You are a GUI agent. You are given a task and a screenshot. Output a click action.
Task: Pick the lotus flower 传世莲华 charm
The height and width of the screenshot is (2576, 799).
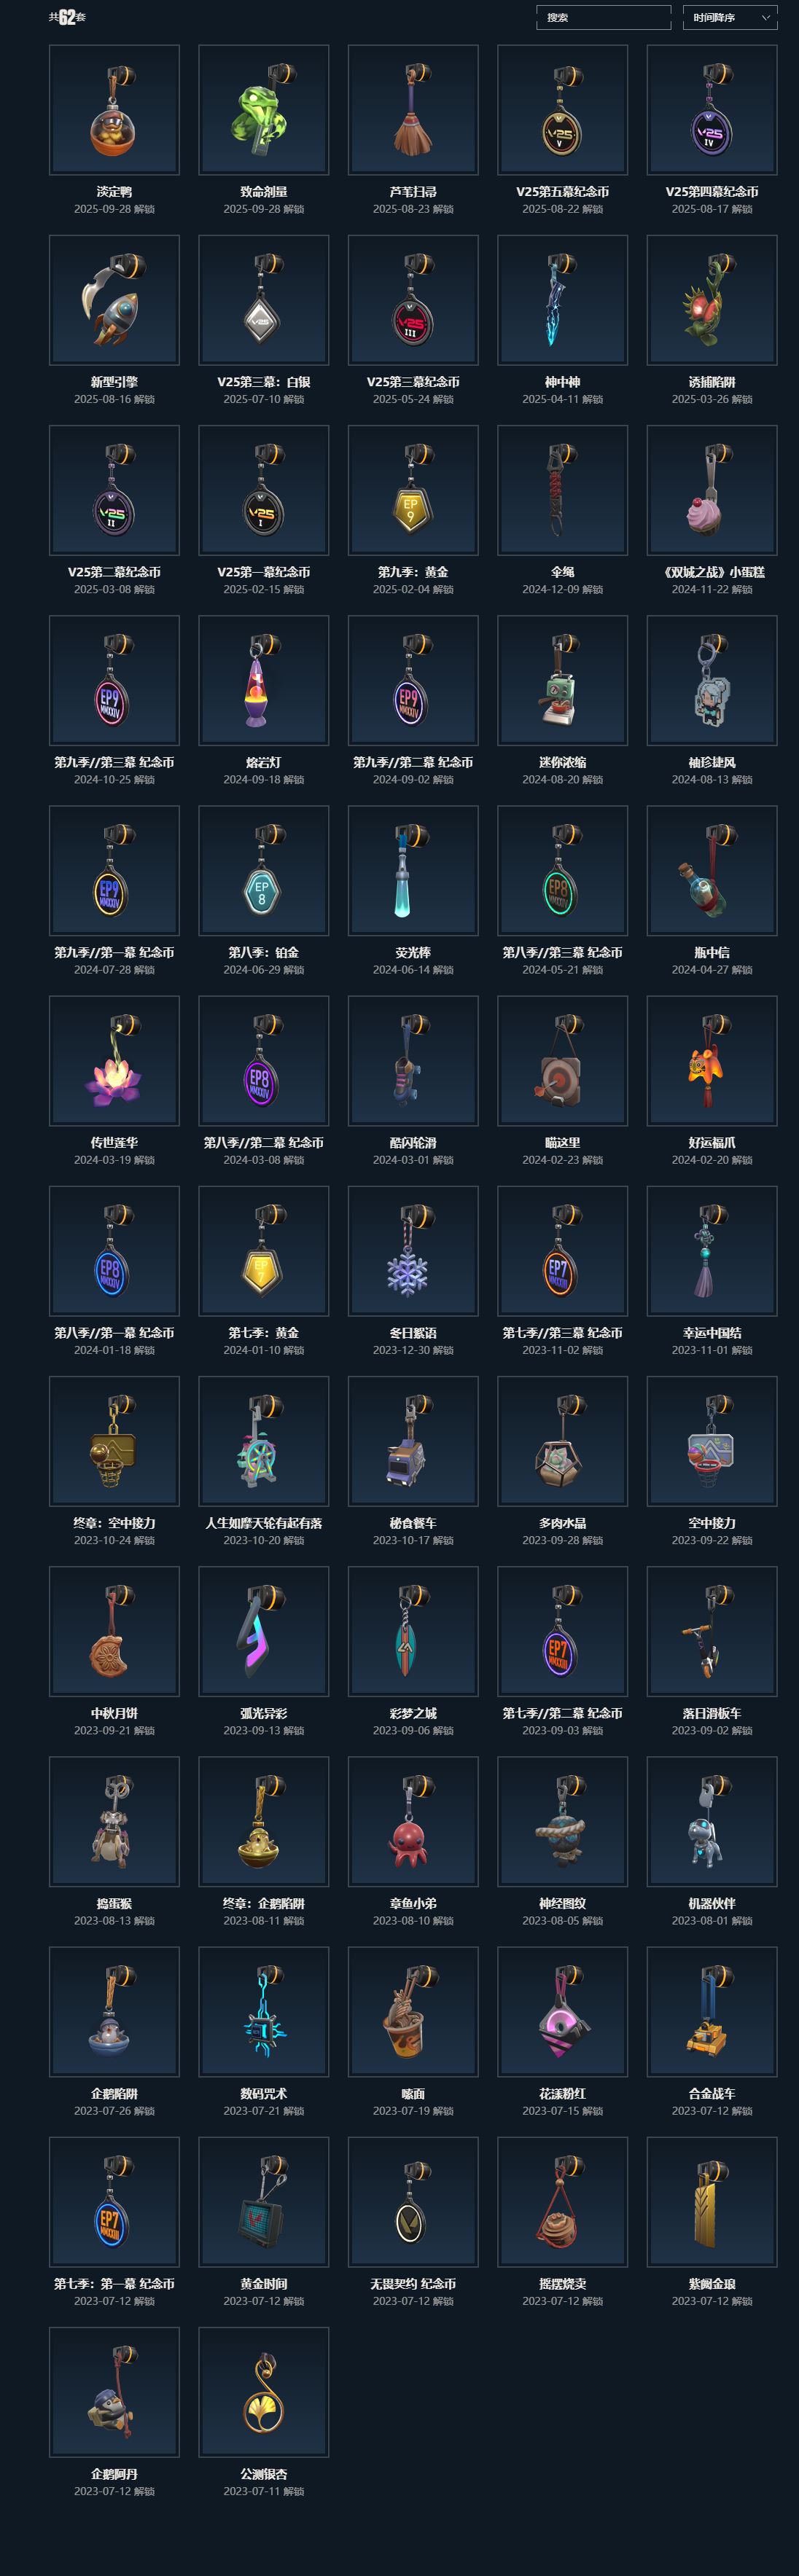114,1061
